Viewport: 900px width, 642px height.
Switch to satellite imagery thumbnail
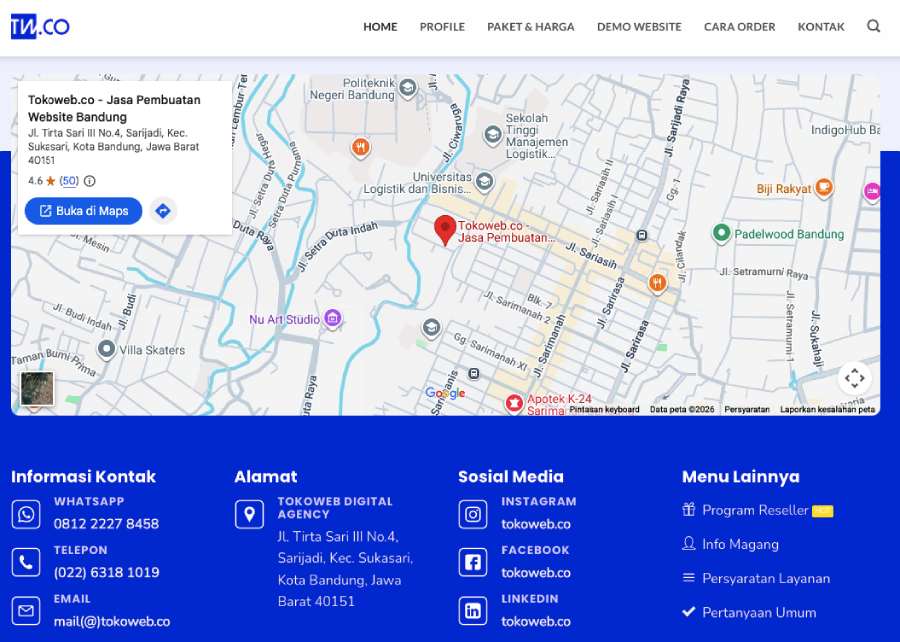pos(37,388)
